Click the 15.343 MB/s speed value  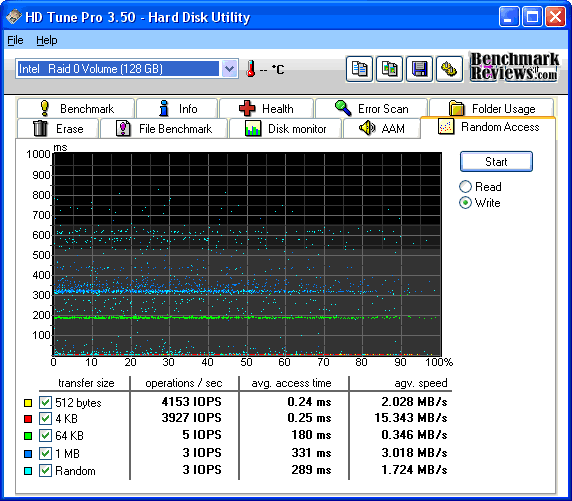pyautogui.click(x=411, y=418)
